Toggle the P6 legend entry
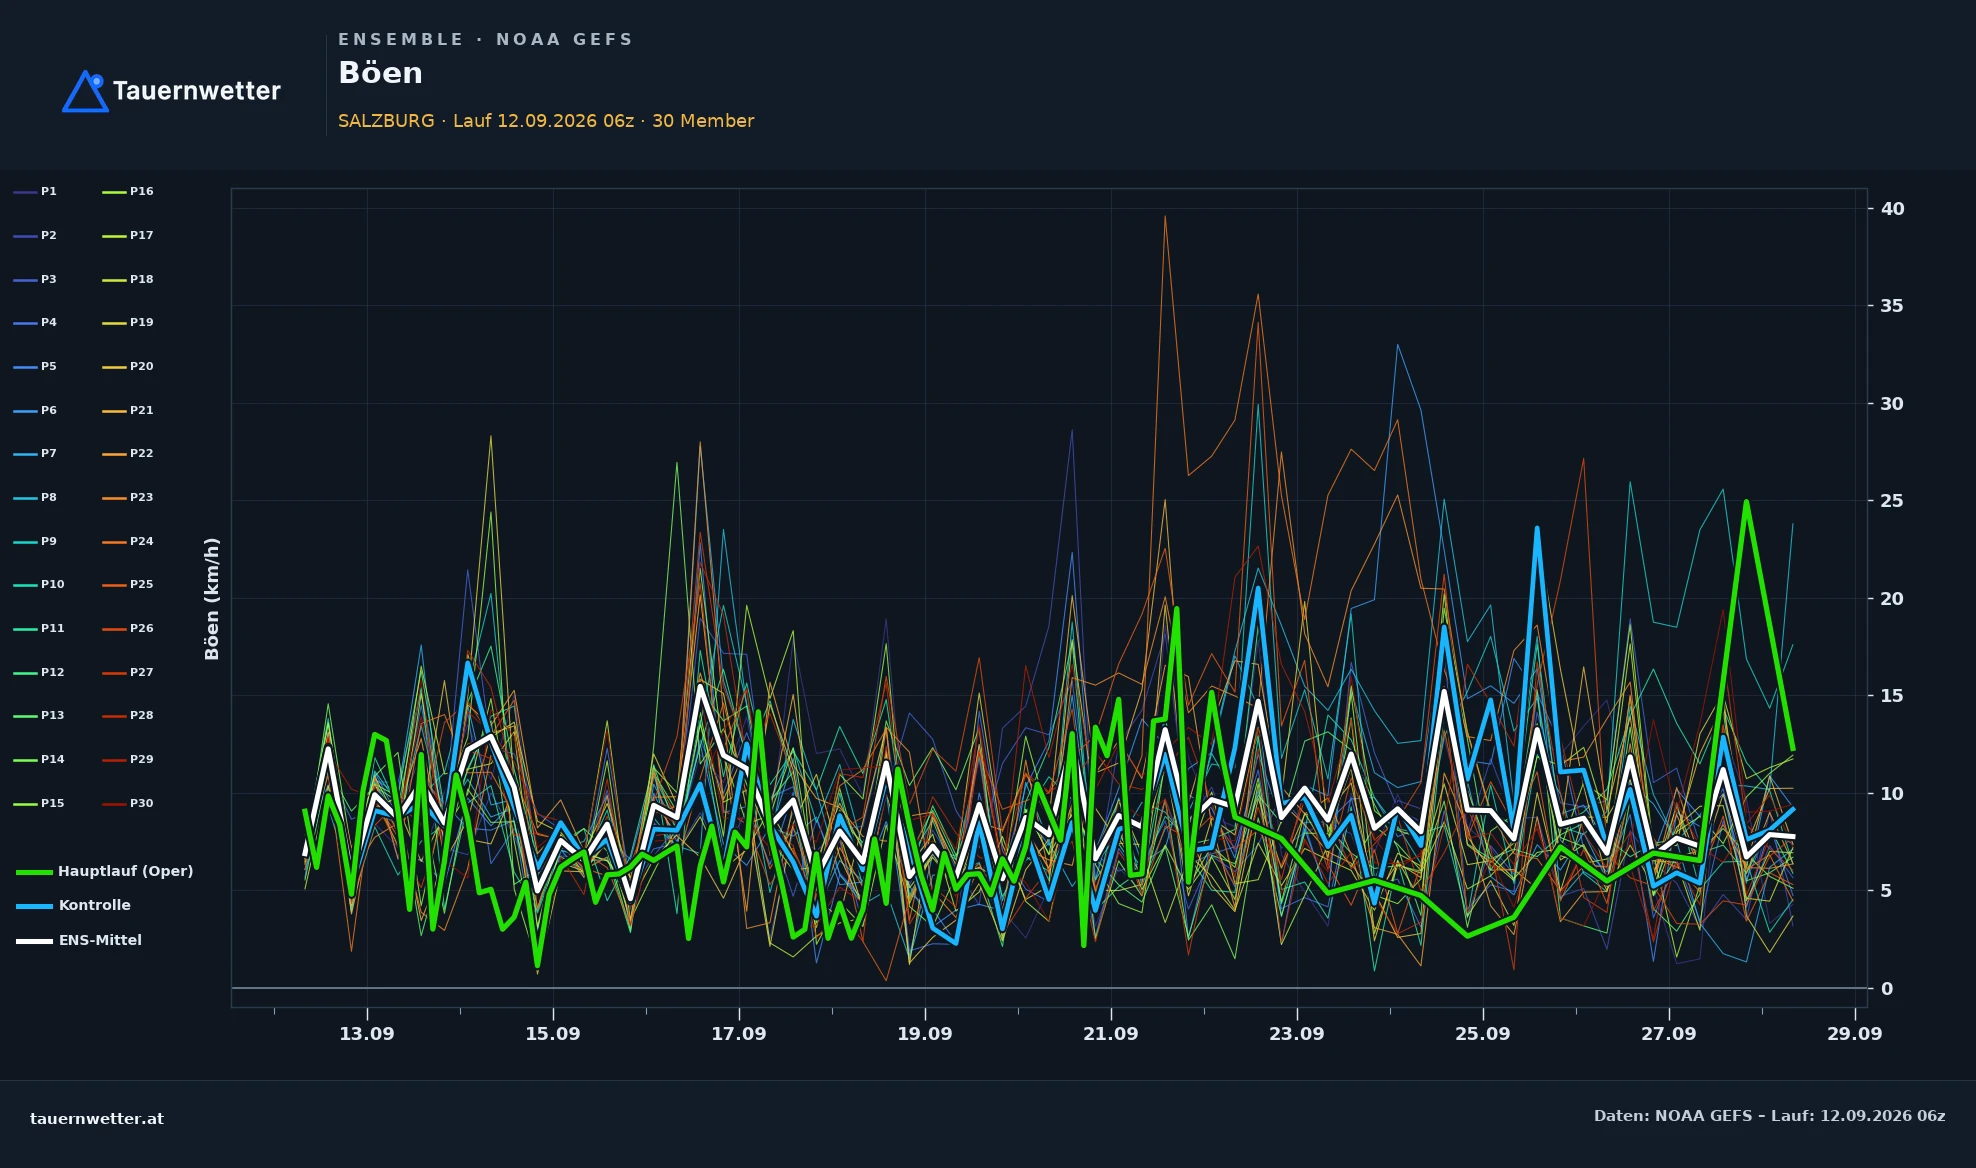The width and height of the screenshot is (1976, 1168). point(35,410)
